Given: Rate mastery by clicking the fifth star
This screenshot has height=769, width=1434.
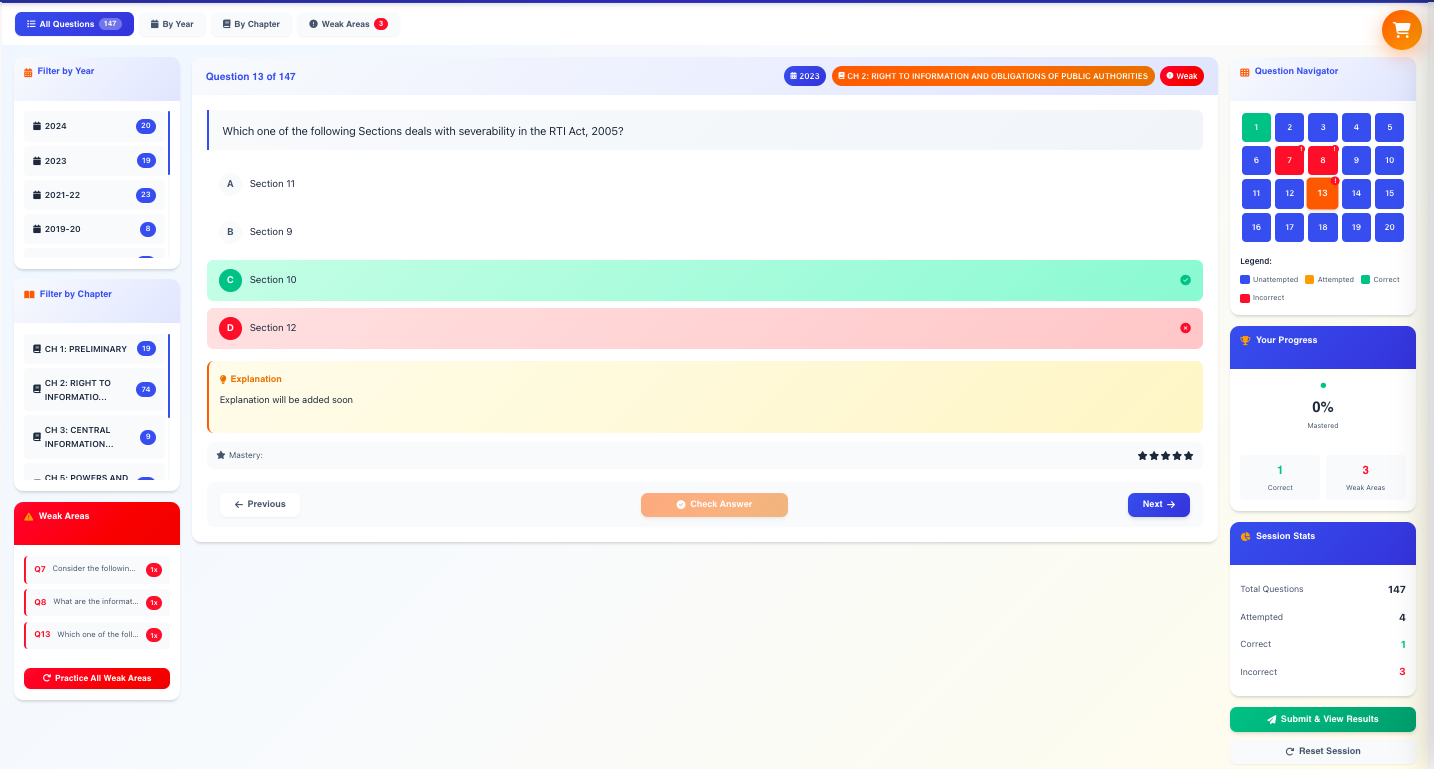Looking at the screenshot, I should [1188, 454].
